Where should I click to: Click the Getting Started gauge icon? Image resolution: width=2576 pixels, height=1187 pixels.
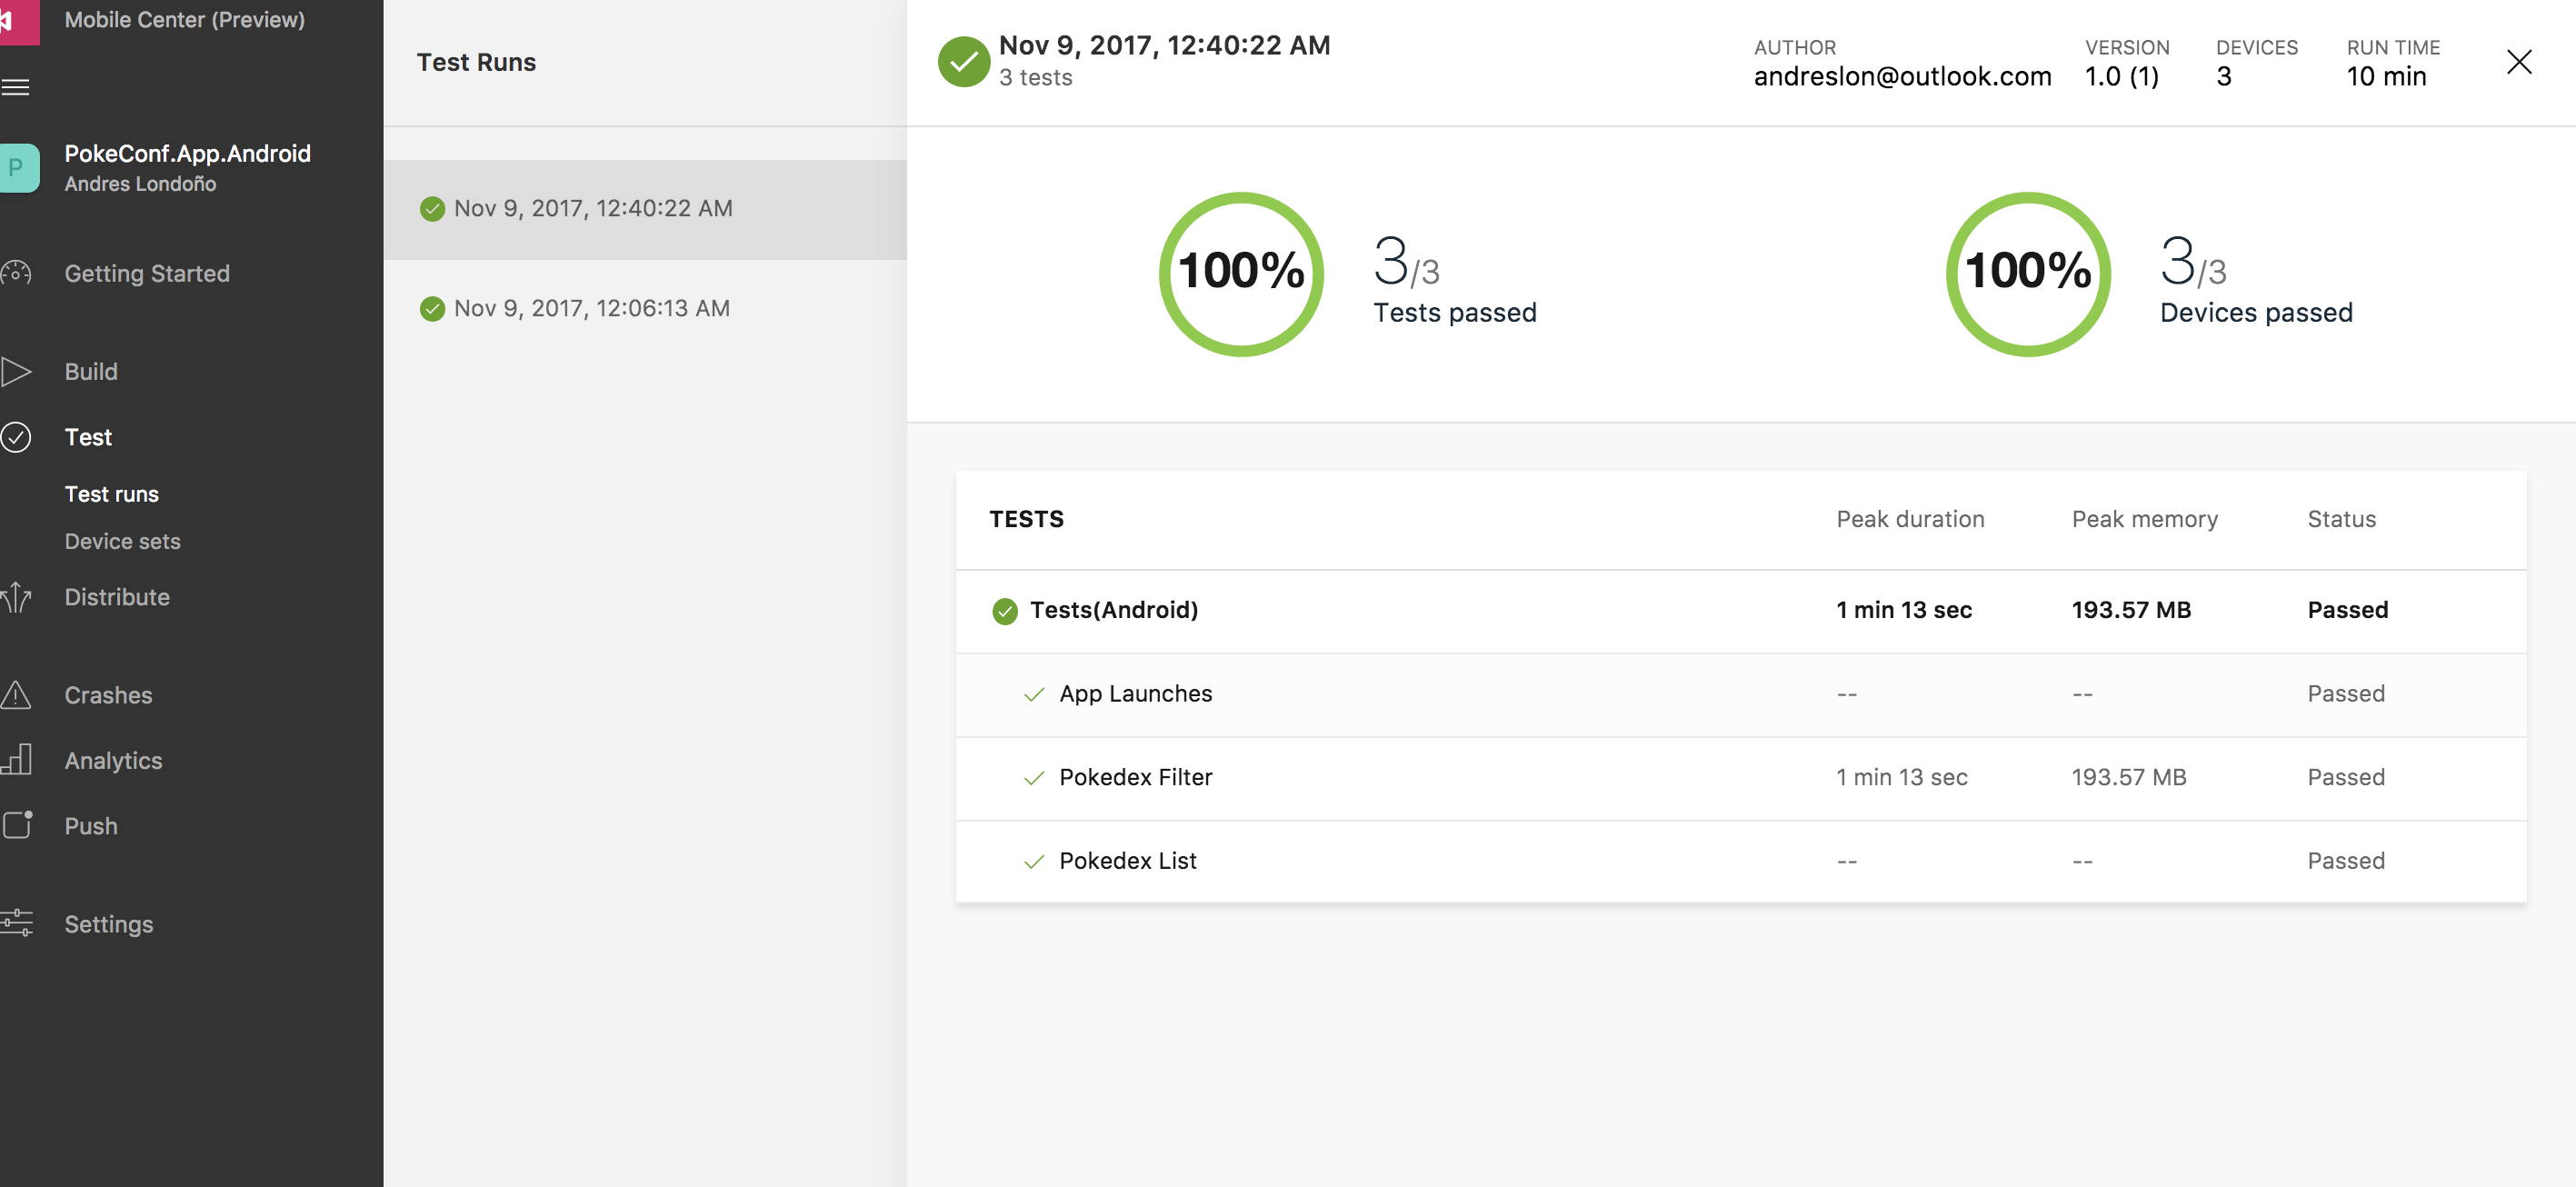click(x=16, y=273)
